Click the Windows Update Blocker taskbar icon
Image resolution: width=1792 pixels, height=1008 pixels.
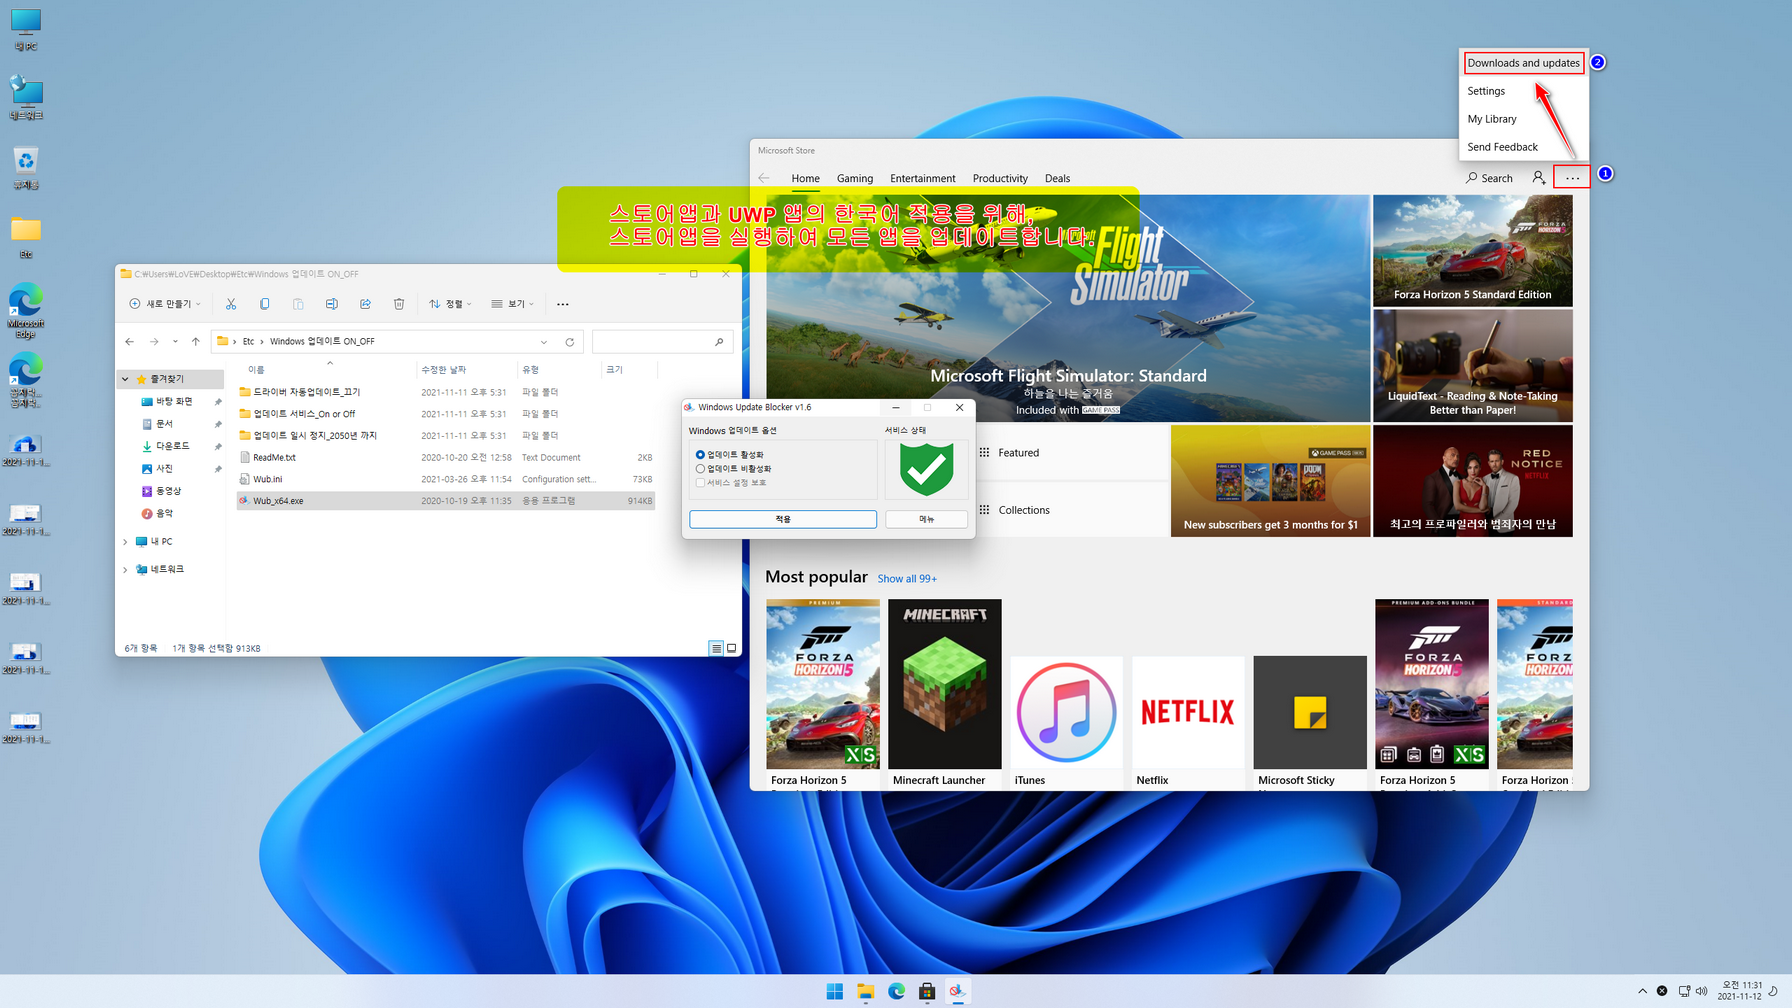pyautogui.click(x=958, y=991)
